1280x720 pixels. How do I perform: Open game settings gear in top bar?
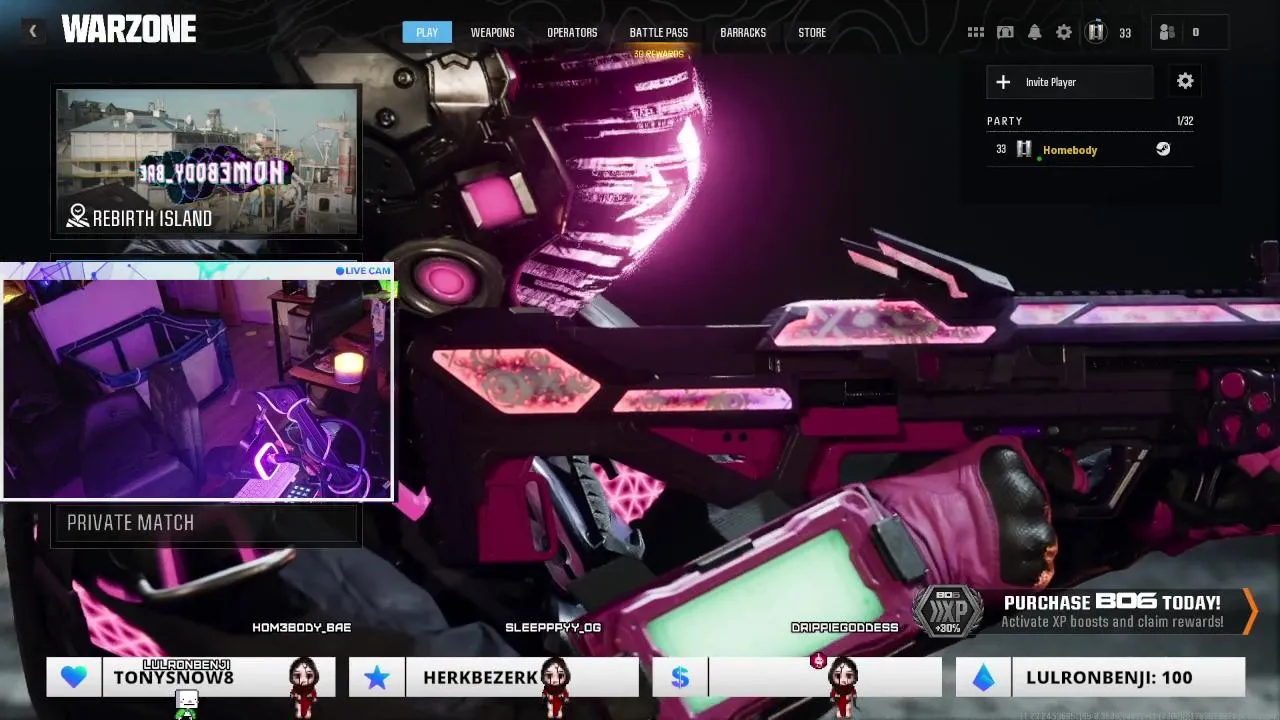(x=1064, y=32)
